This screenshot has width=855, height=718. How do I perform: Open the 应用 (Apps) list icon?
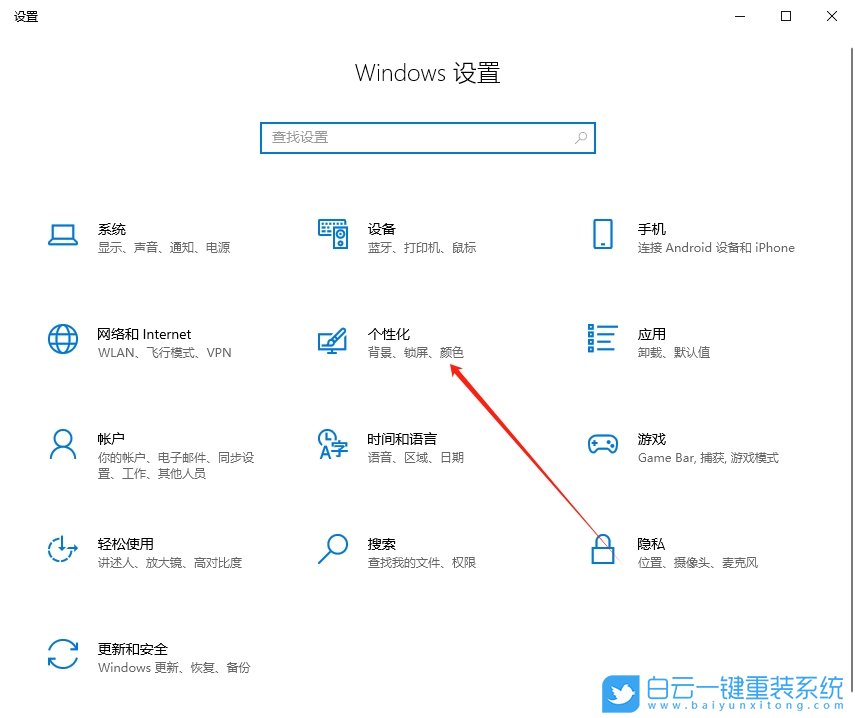click(x=602, y=340)
